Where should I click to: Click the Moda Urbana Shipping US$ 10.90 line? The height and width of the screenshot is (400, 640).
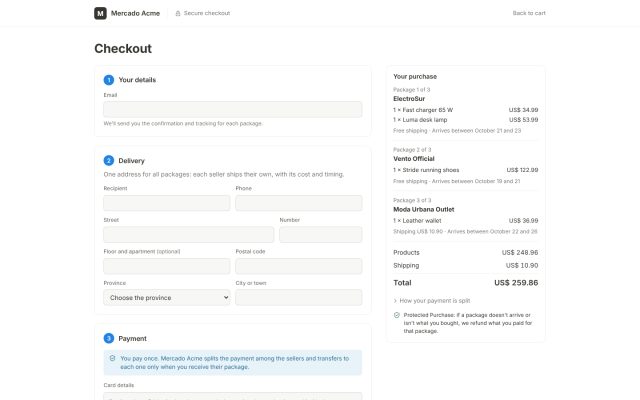465,231
